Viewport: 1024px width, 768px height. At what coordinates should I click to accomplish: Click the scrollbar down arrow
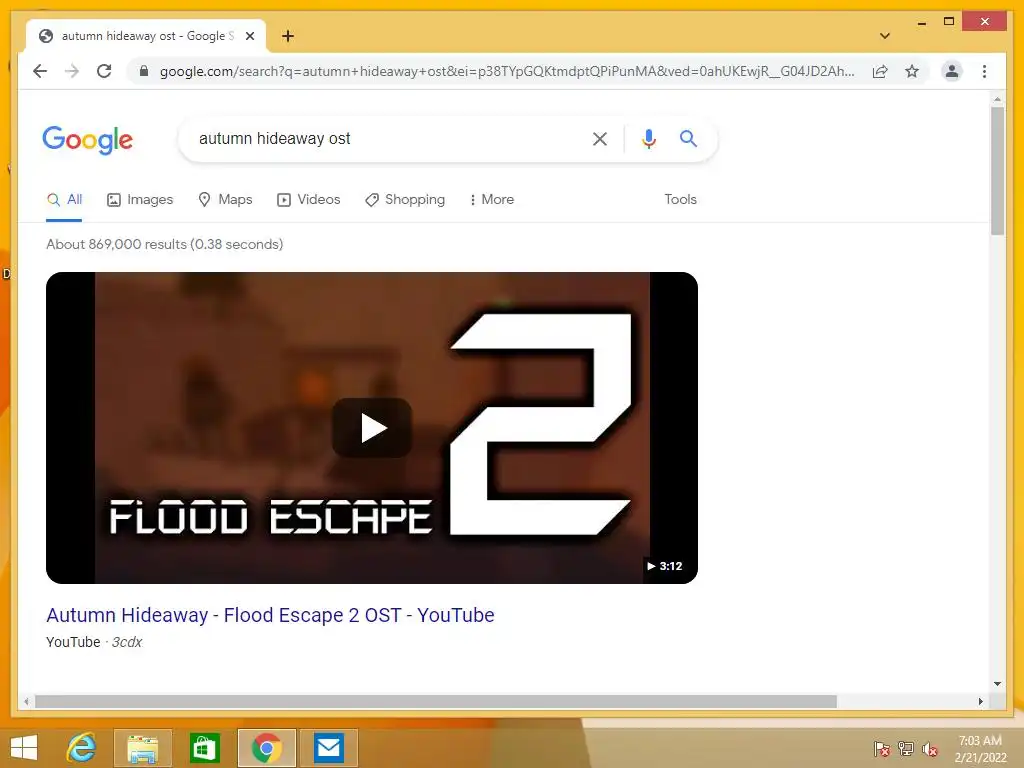click(x=997, y=684)
